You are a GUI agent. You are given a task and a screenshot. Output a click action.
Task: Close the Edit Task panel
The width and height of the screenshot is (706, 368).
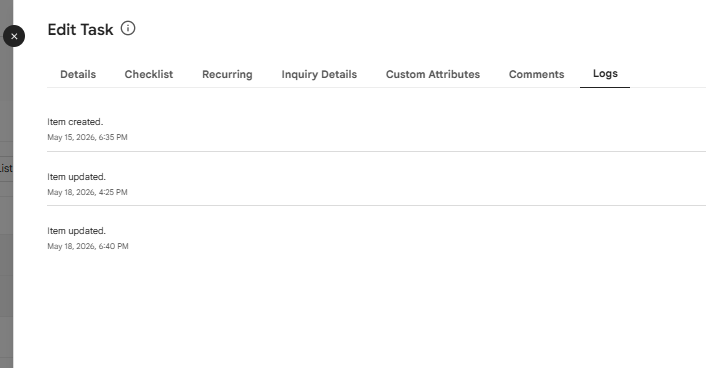(14, 36)
